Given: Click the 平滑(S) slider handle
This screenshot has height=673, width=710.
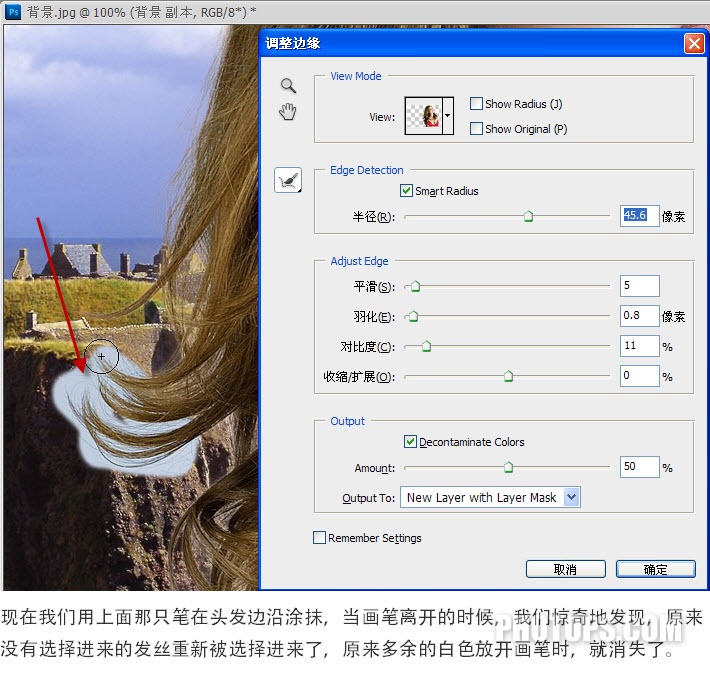Looking at the screenshot, I should [x=415, y=286].
